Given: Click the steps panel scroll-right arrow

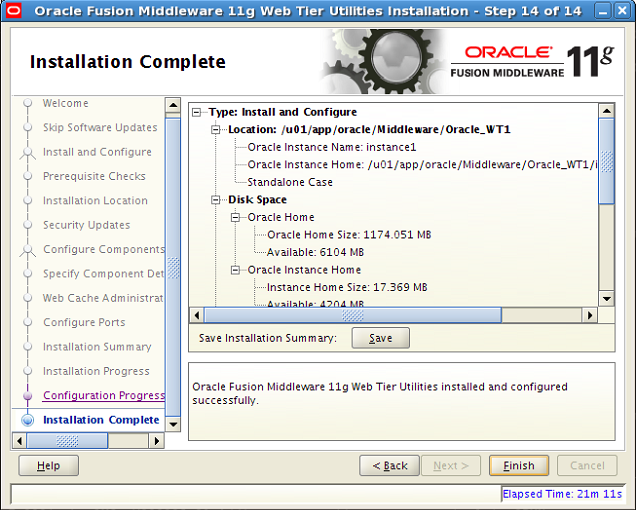Looking at the screenshot, I should tap(157, 441).
